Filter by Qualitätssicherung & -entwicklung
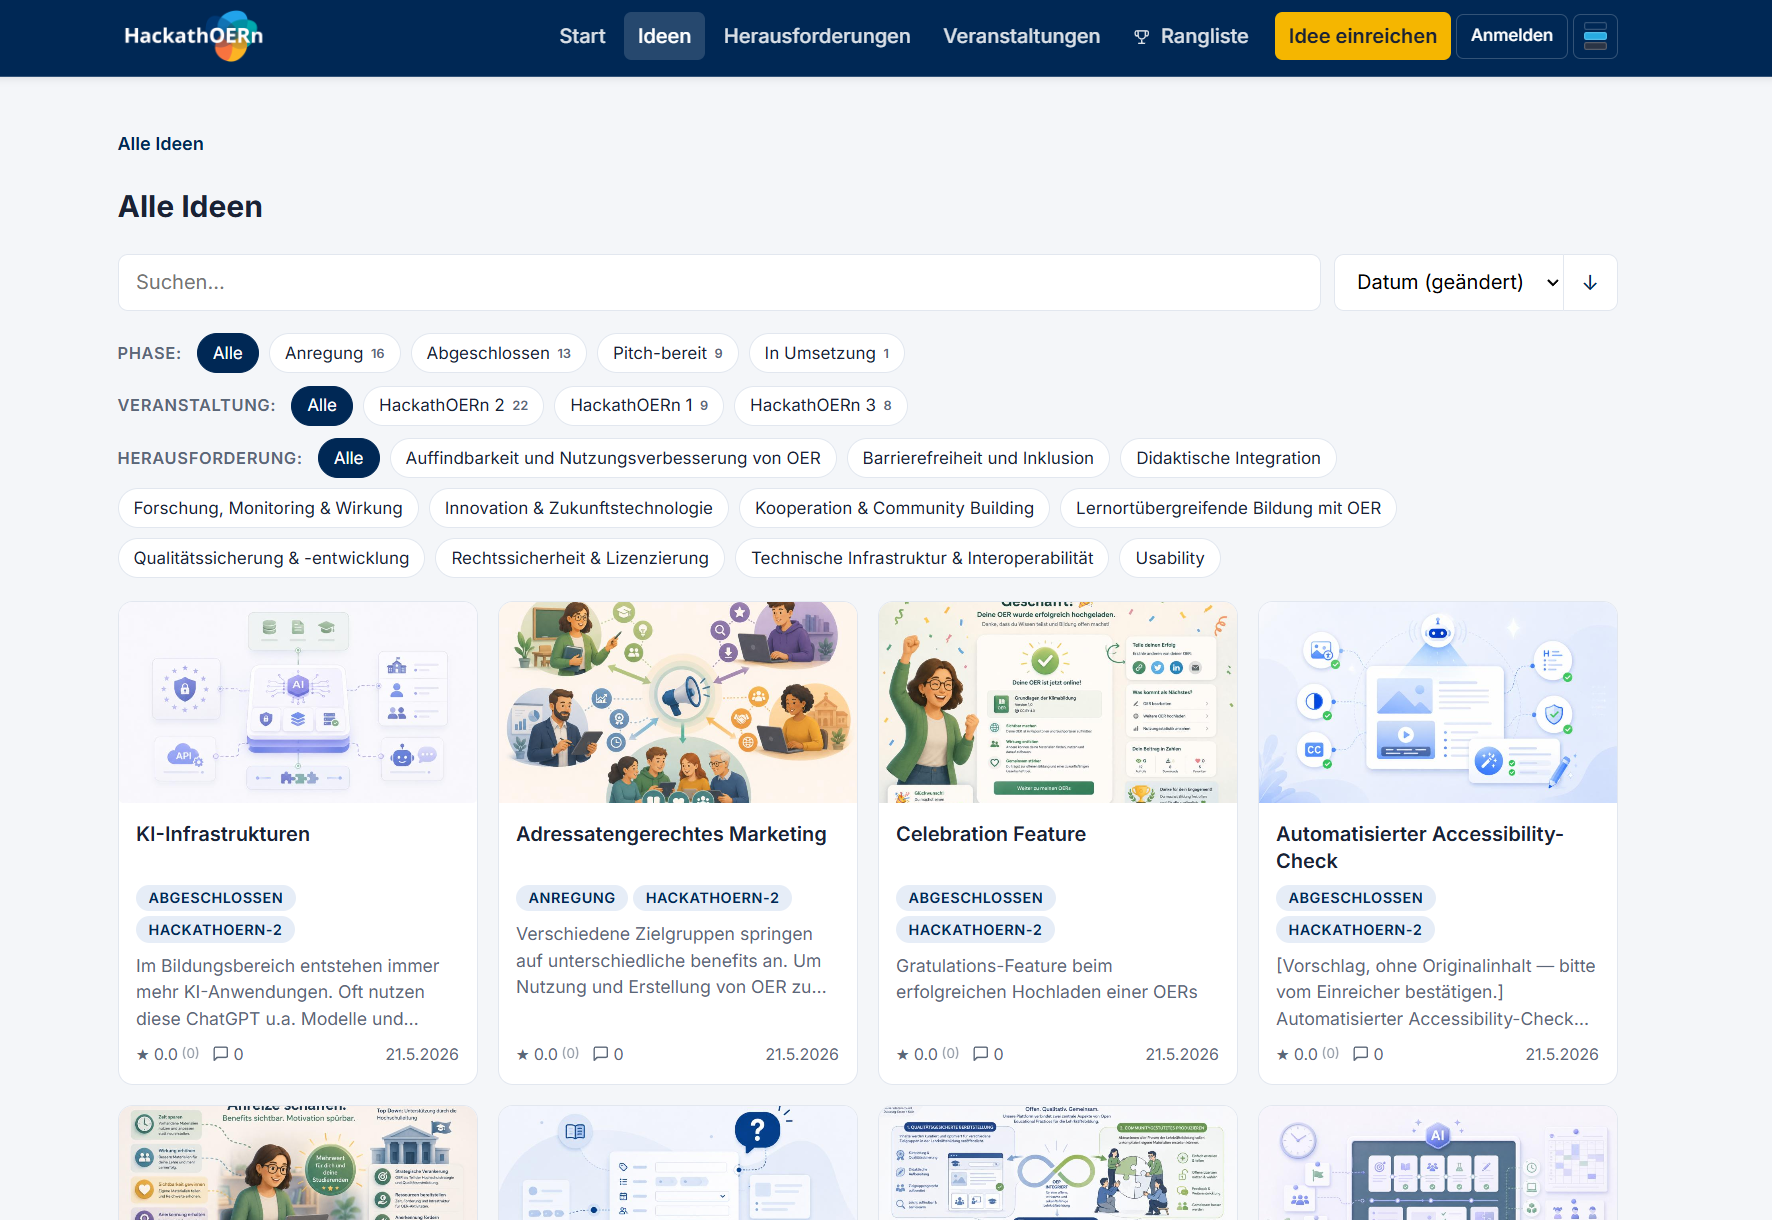Screen dimensions: 1772x1220 point(272,558)
